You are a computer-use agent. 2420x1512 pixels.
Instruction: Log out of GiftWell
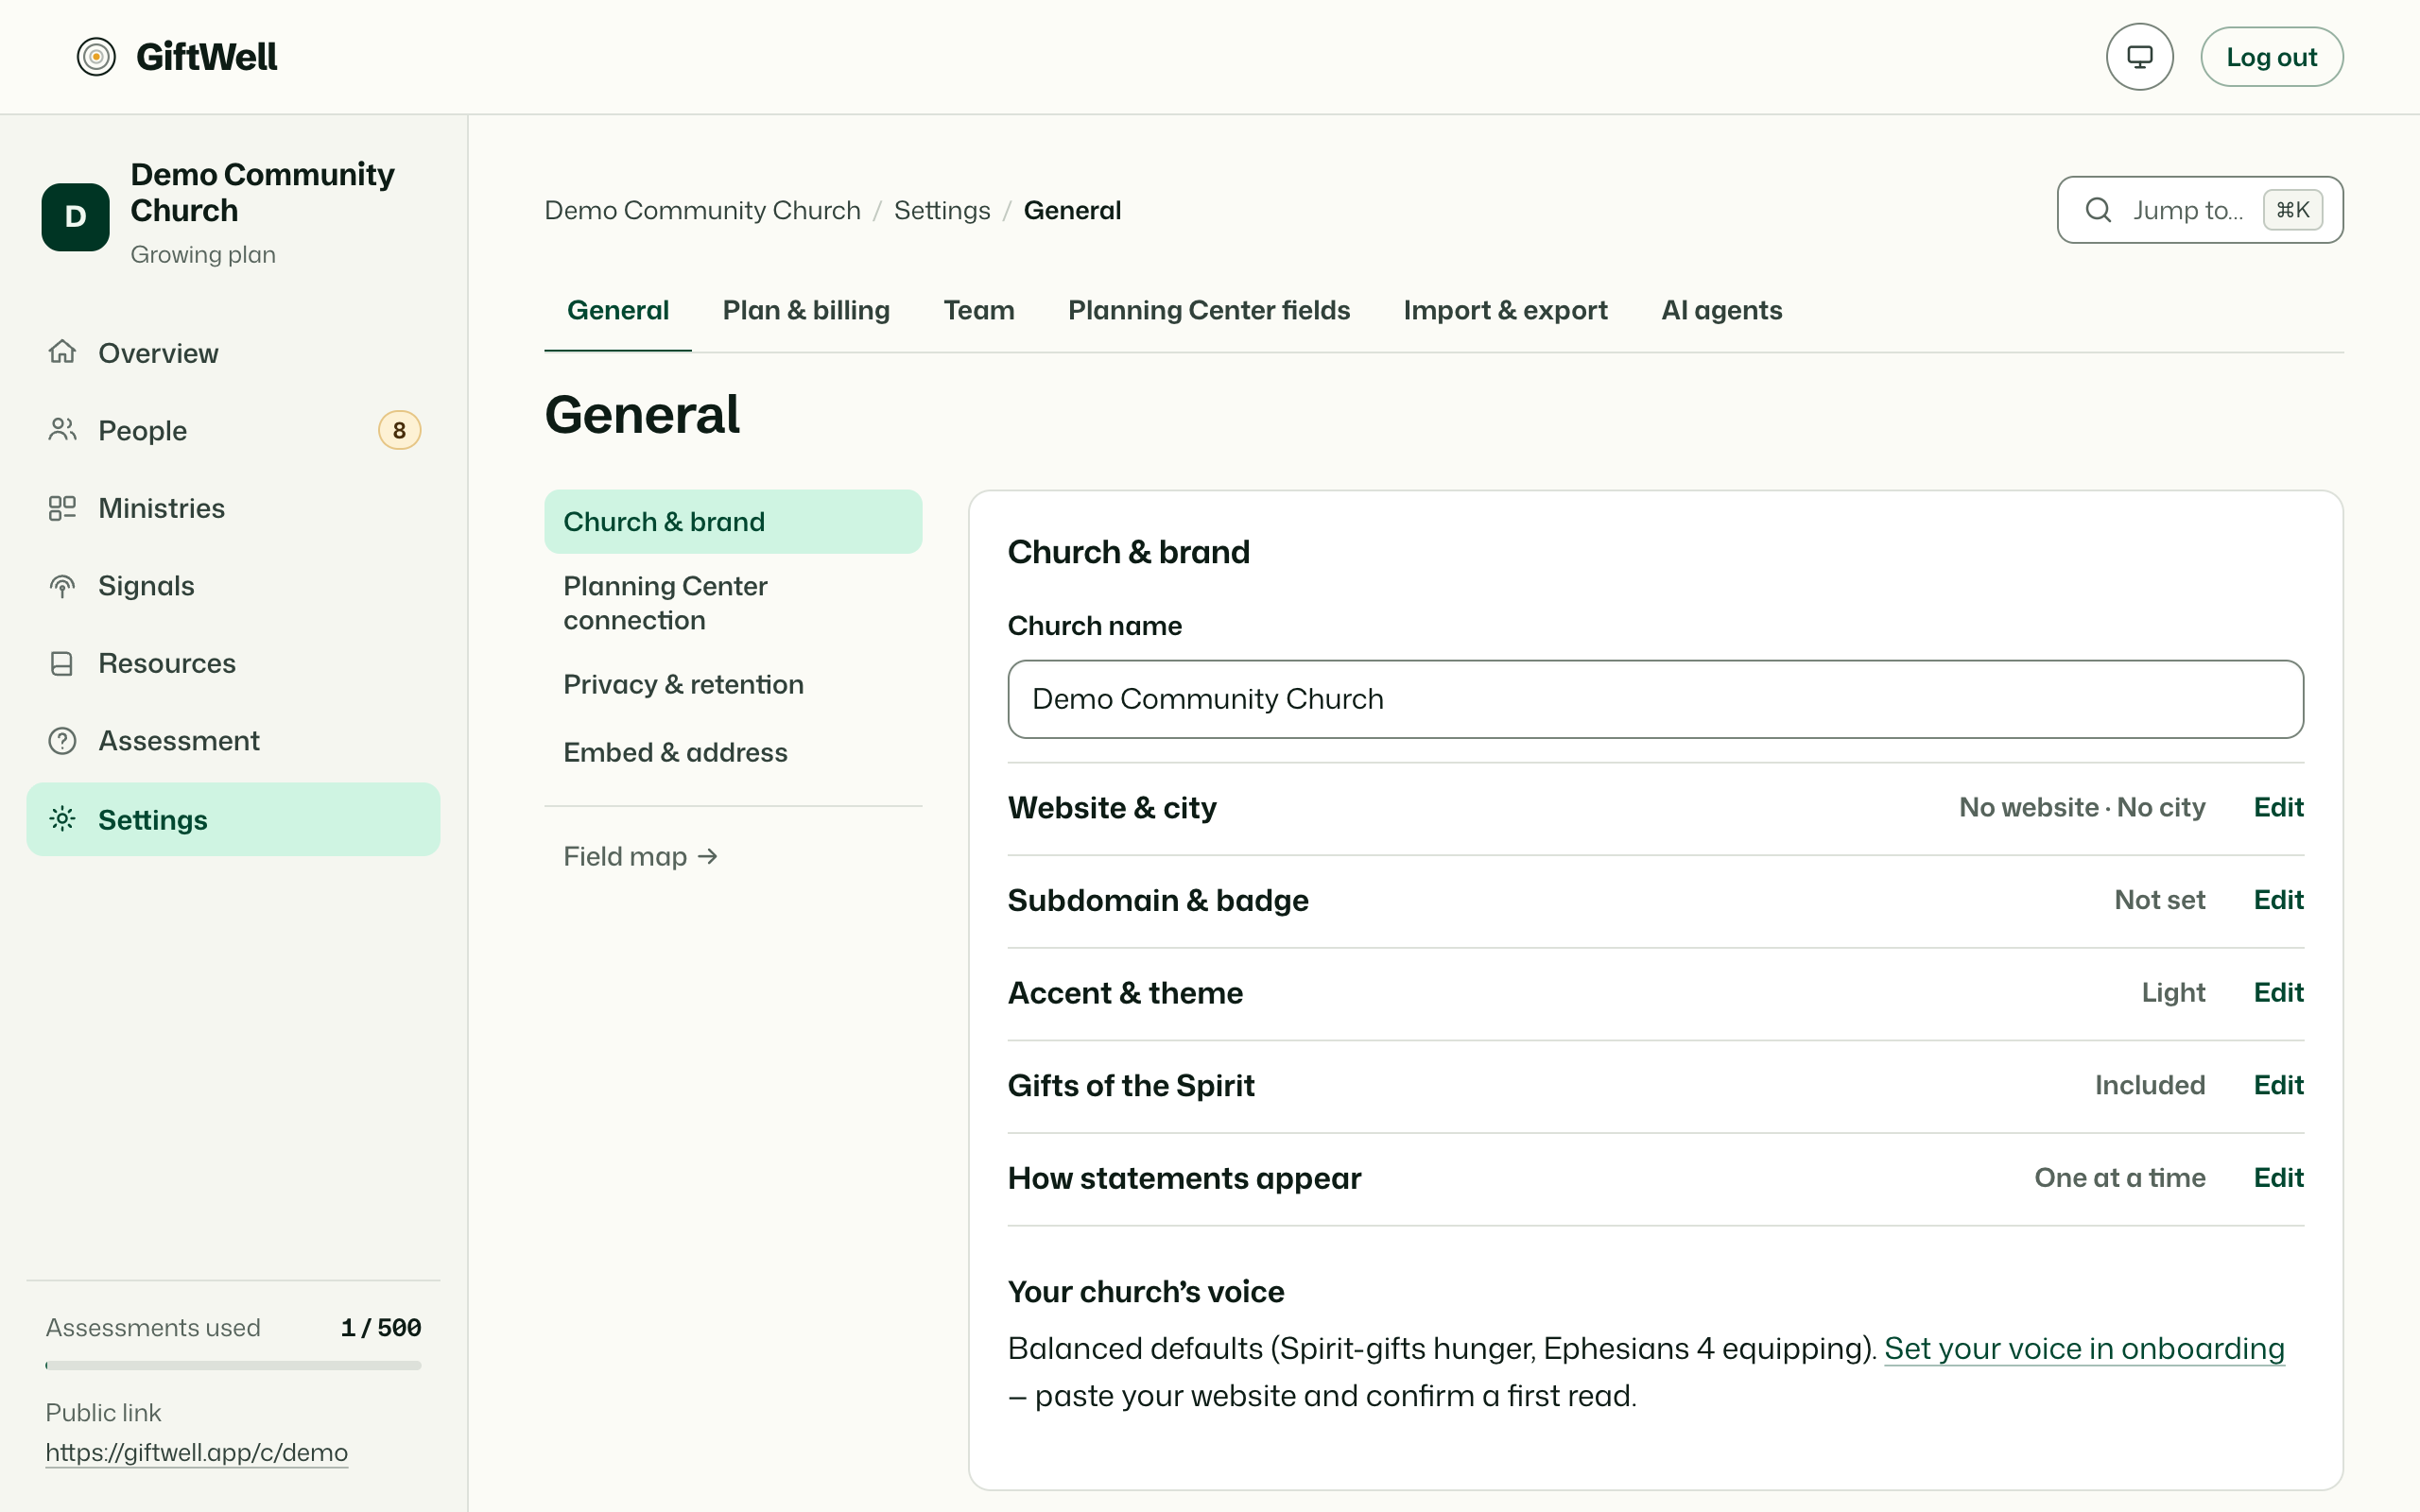[x=2271, y=57]
